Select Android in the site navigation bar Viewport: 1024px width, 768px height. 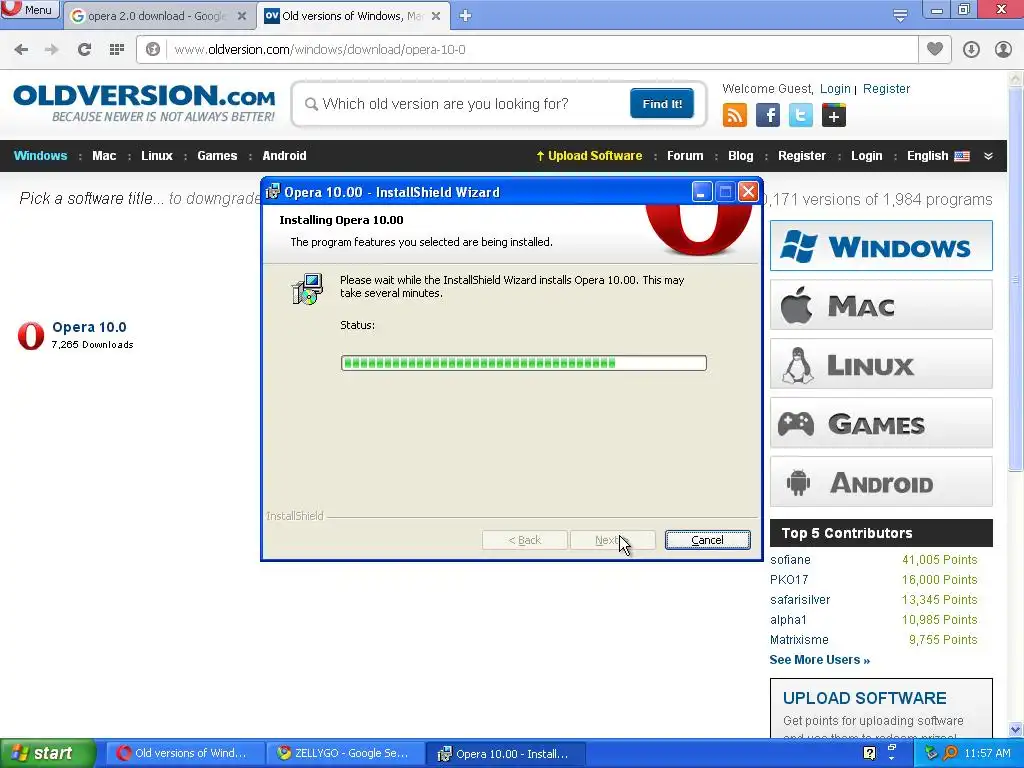tap(284, 155)
